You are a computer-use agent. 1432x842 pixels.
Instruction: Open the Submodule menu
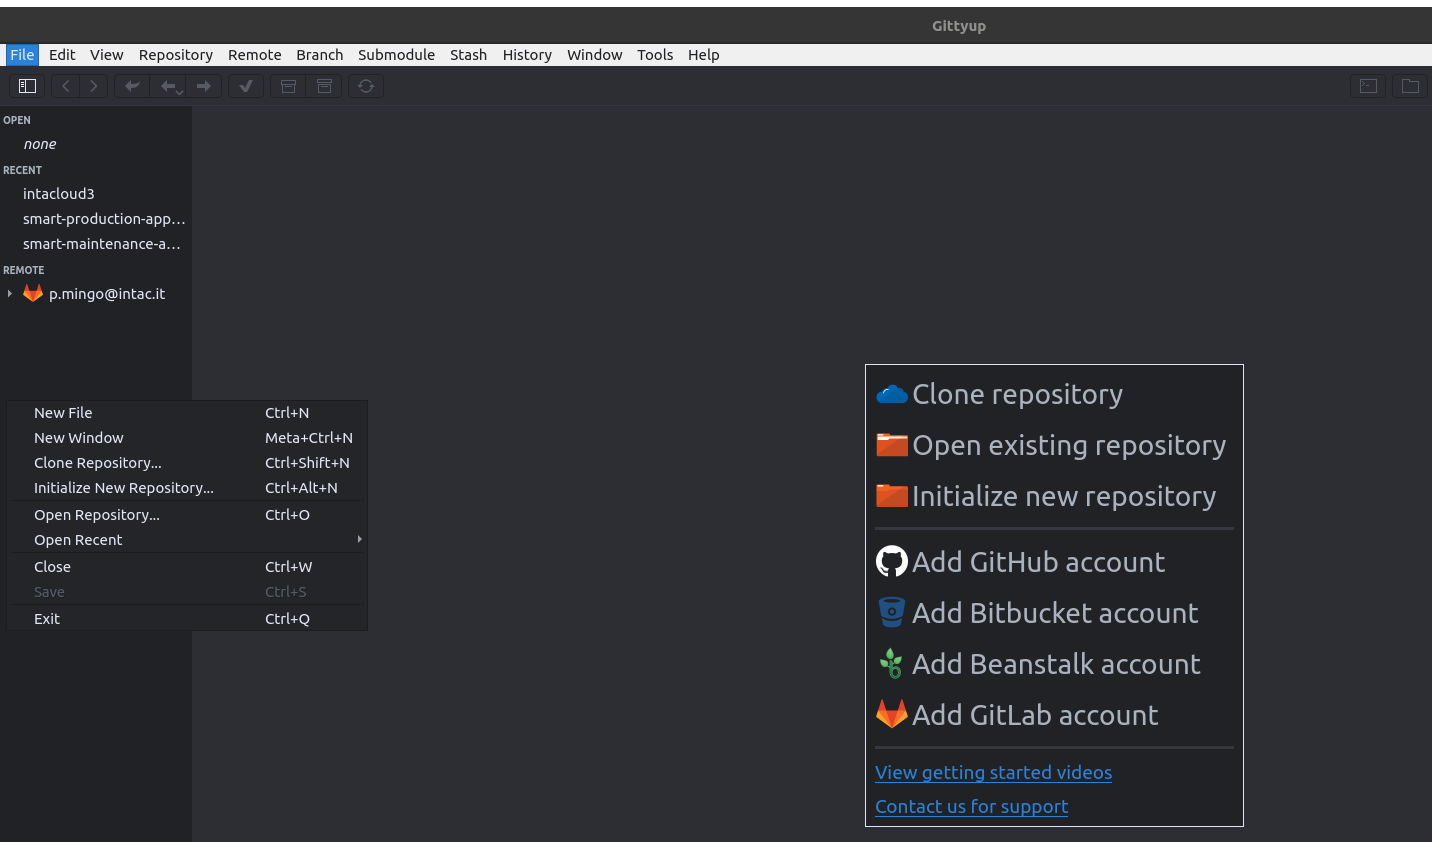[396, 55]
